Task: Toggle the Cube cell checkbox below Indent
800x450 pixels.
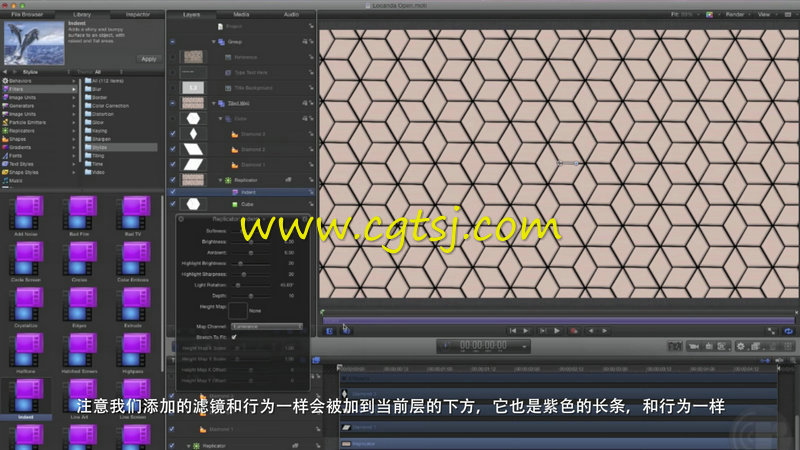Action: pyautogui.click(x=173, y=204)
